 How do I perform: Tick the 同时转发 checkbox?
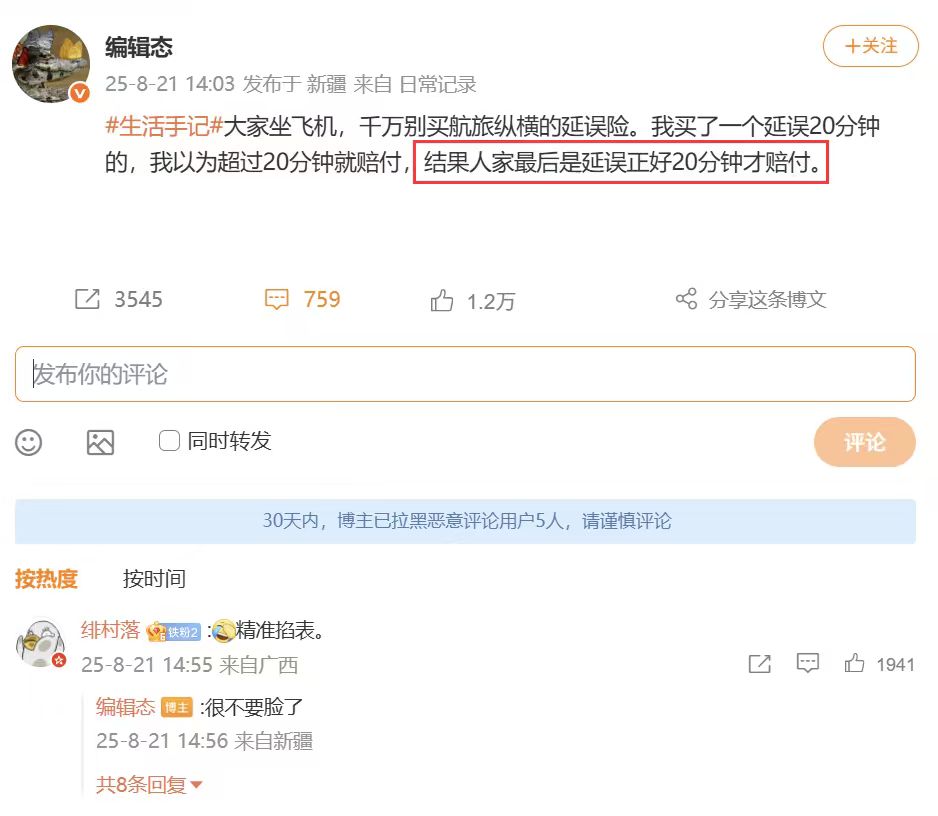click(169, 441)
